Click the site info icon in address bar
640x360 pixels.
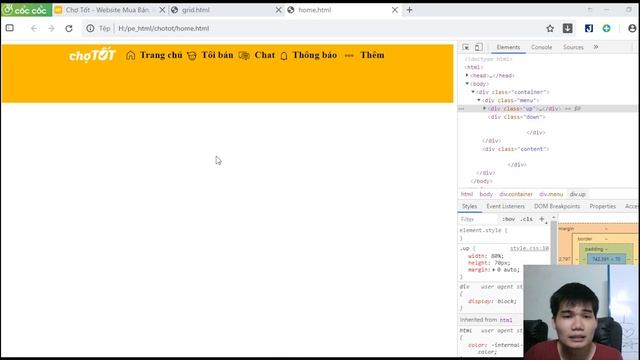pos(90,28)
